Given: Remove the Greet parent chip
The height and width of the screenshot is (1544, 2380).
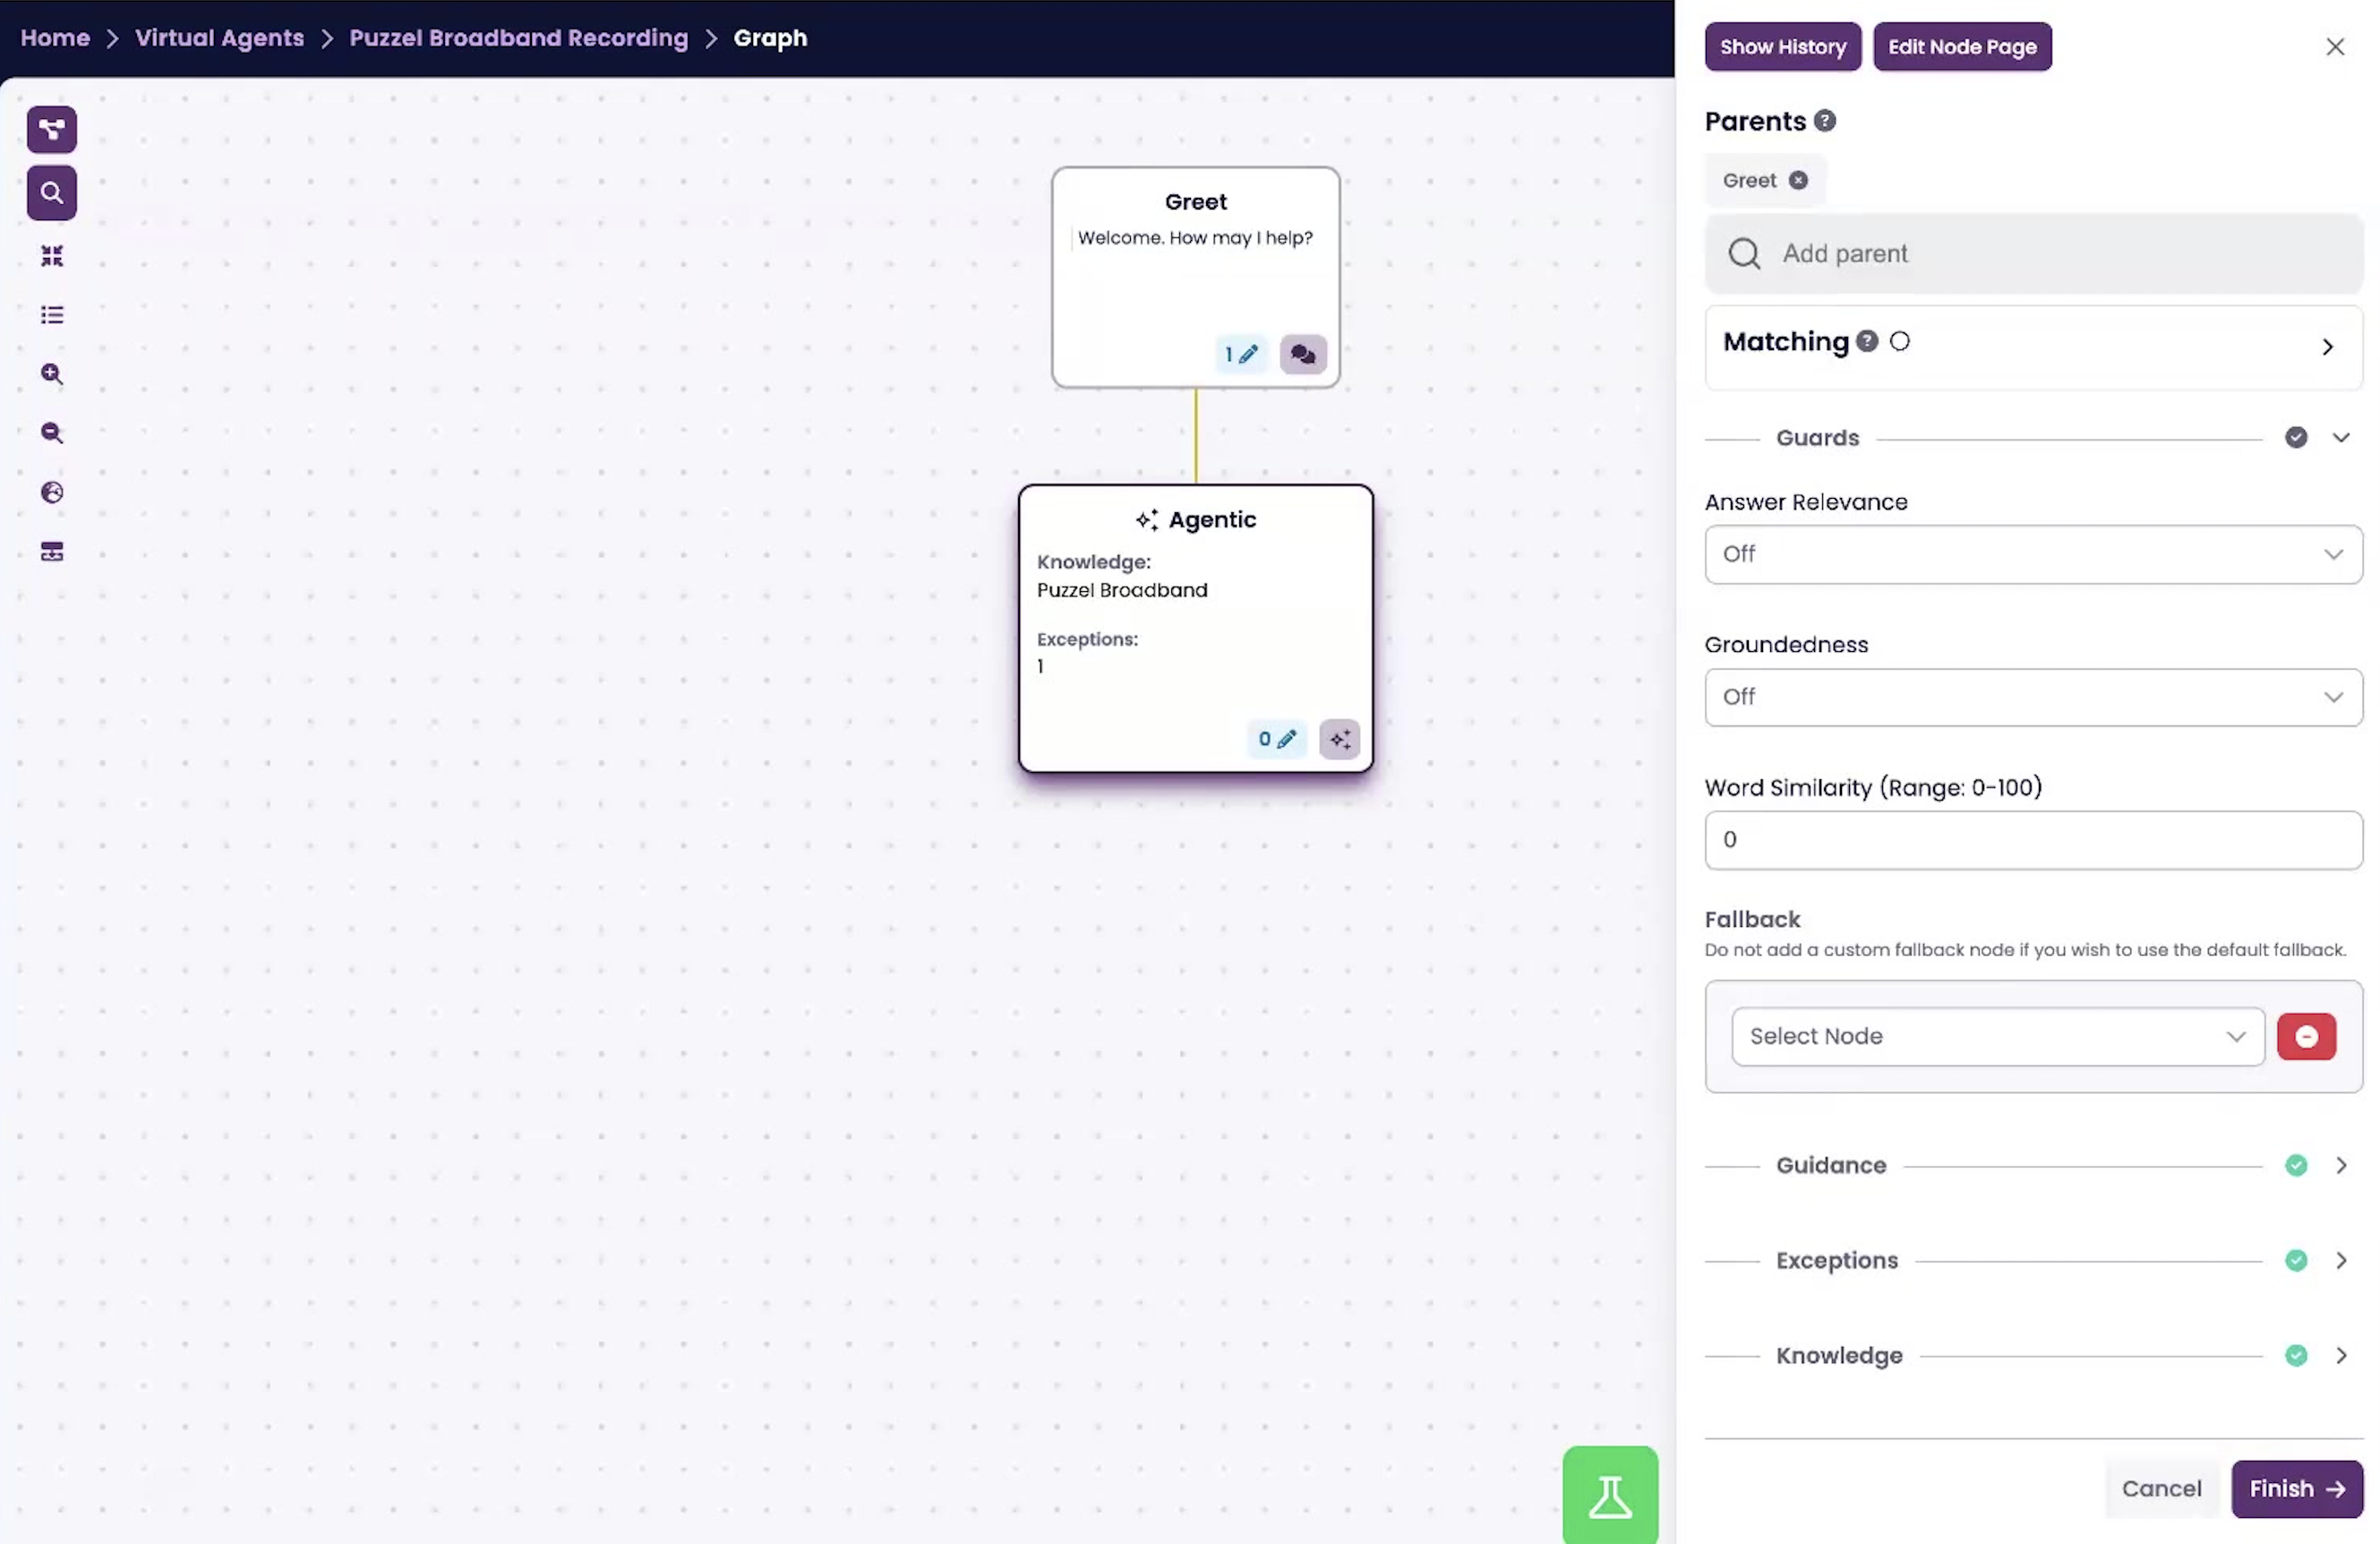Looking at the screenshot, I should [x=1798, y=181].
